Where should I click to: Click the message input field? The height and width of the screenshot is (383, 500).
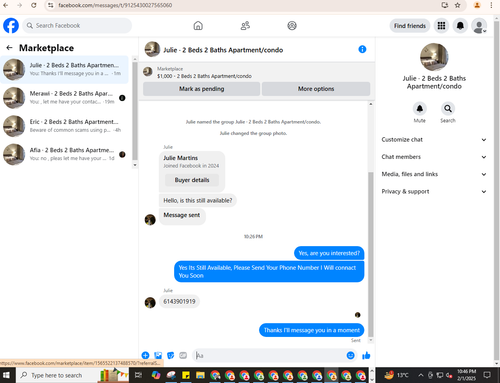(x=270, y=356)
